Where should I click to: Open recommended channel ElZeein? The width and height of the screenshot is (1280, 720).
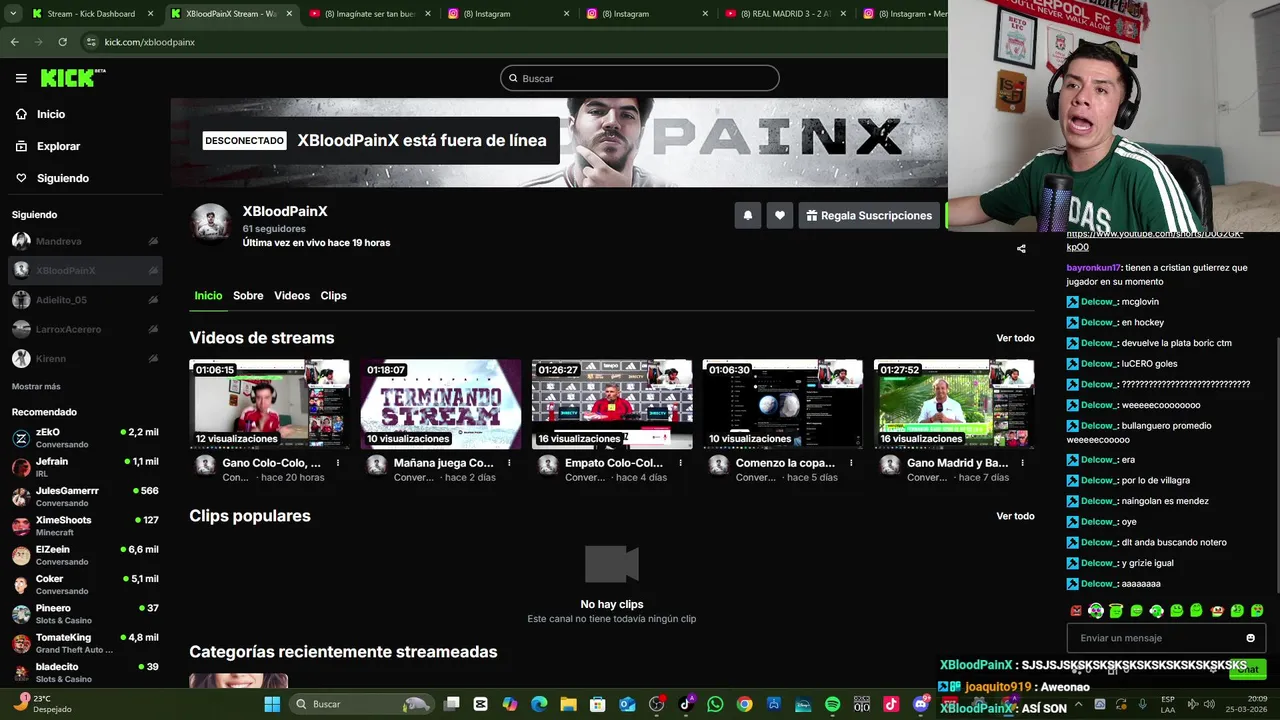85,555
